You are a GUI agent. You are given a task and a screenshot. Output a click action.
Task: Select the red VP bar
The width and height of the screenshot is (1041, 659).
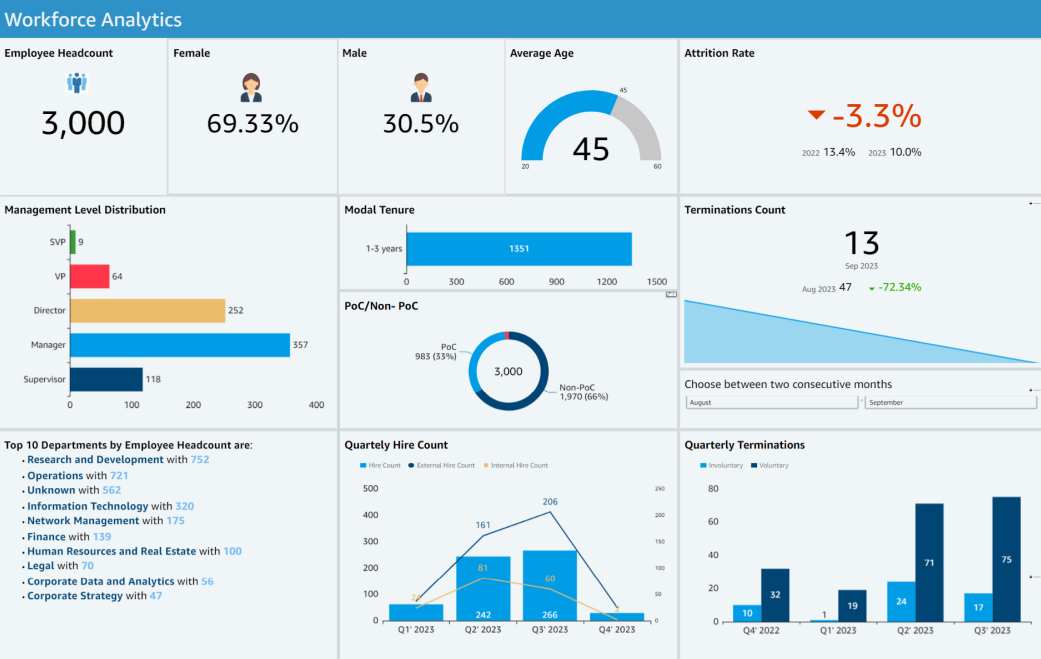[90, 276]
